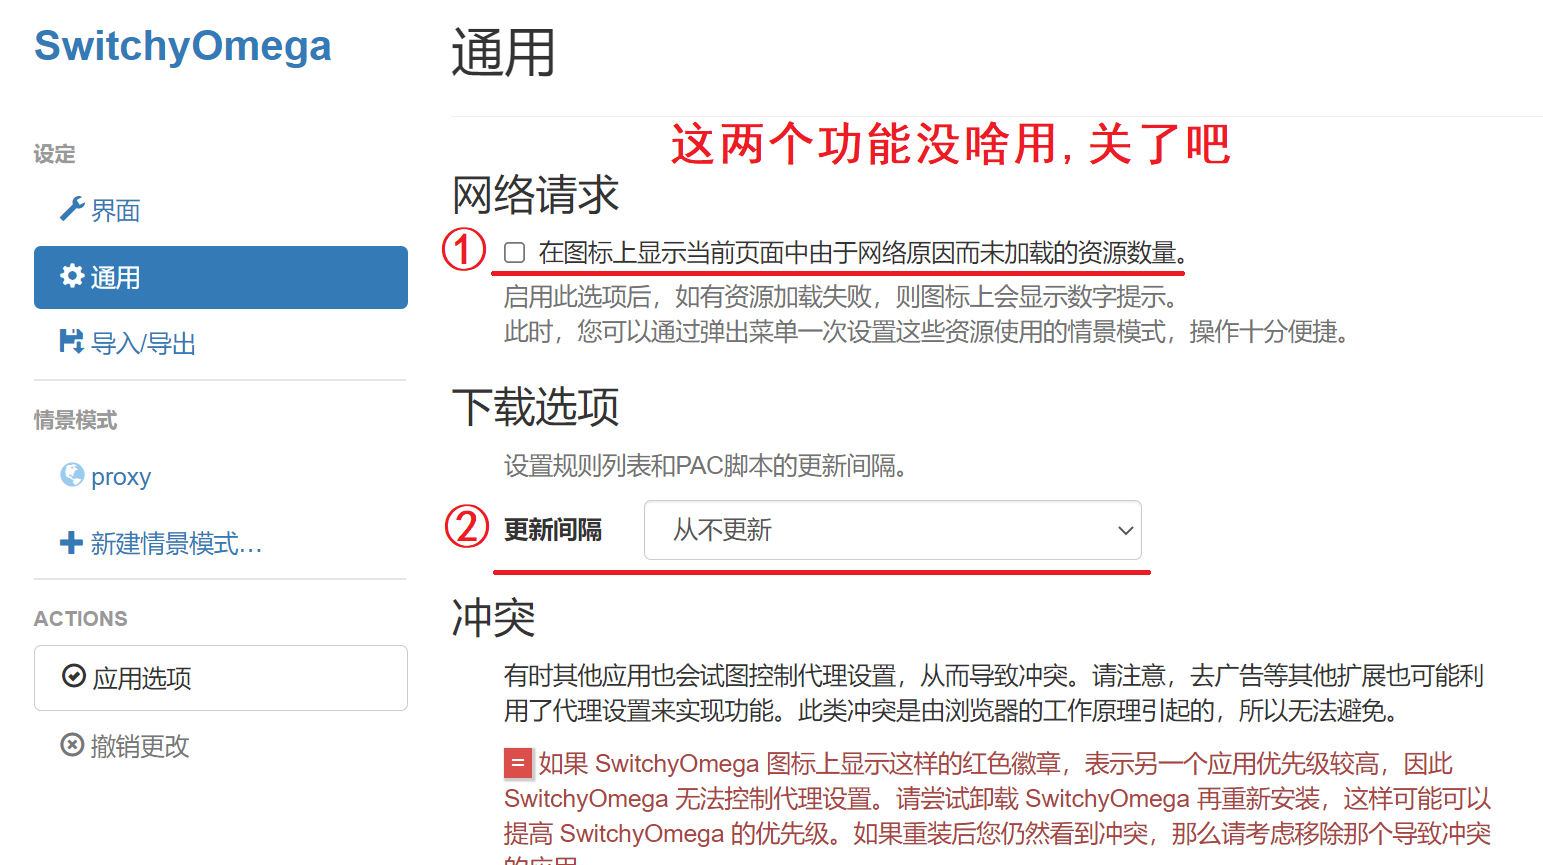Click the globe icon of the proxy profile

point(72,475)
